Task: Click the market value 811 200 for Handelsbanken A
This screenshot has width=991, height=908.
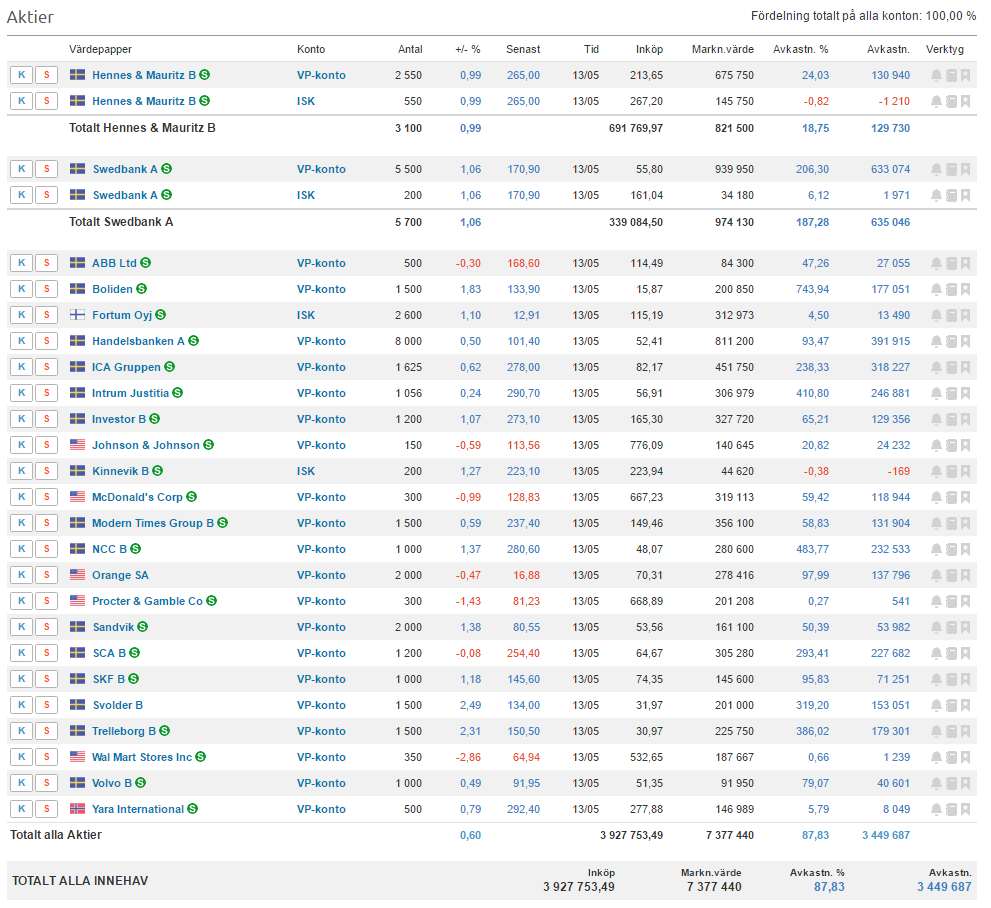Action: tap(734, 341)
